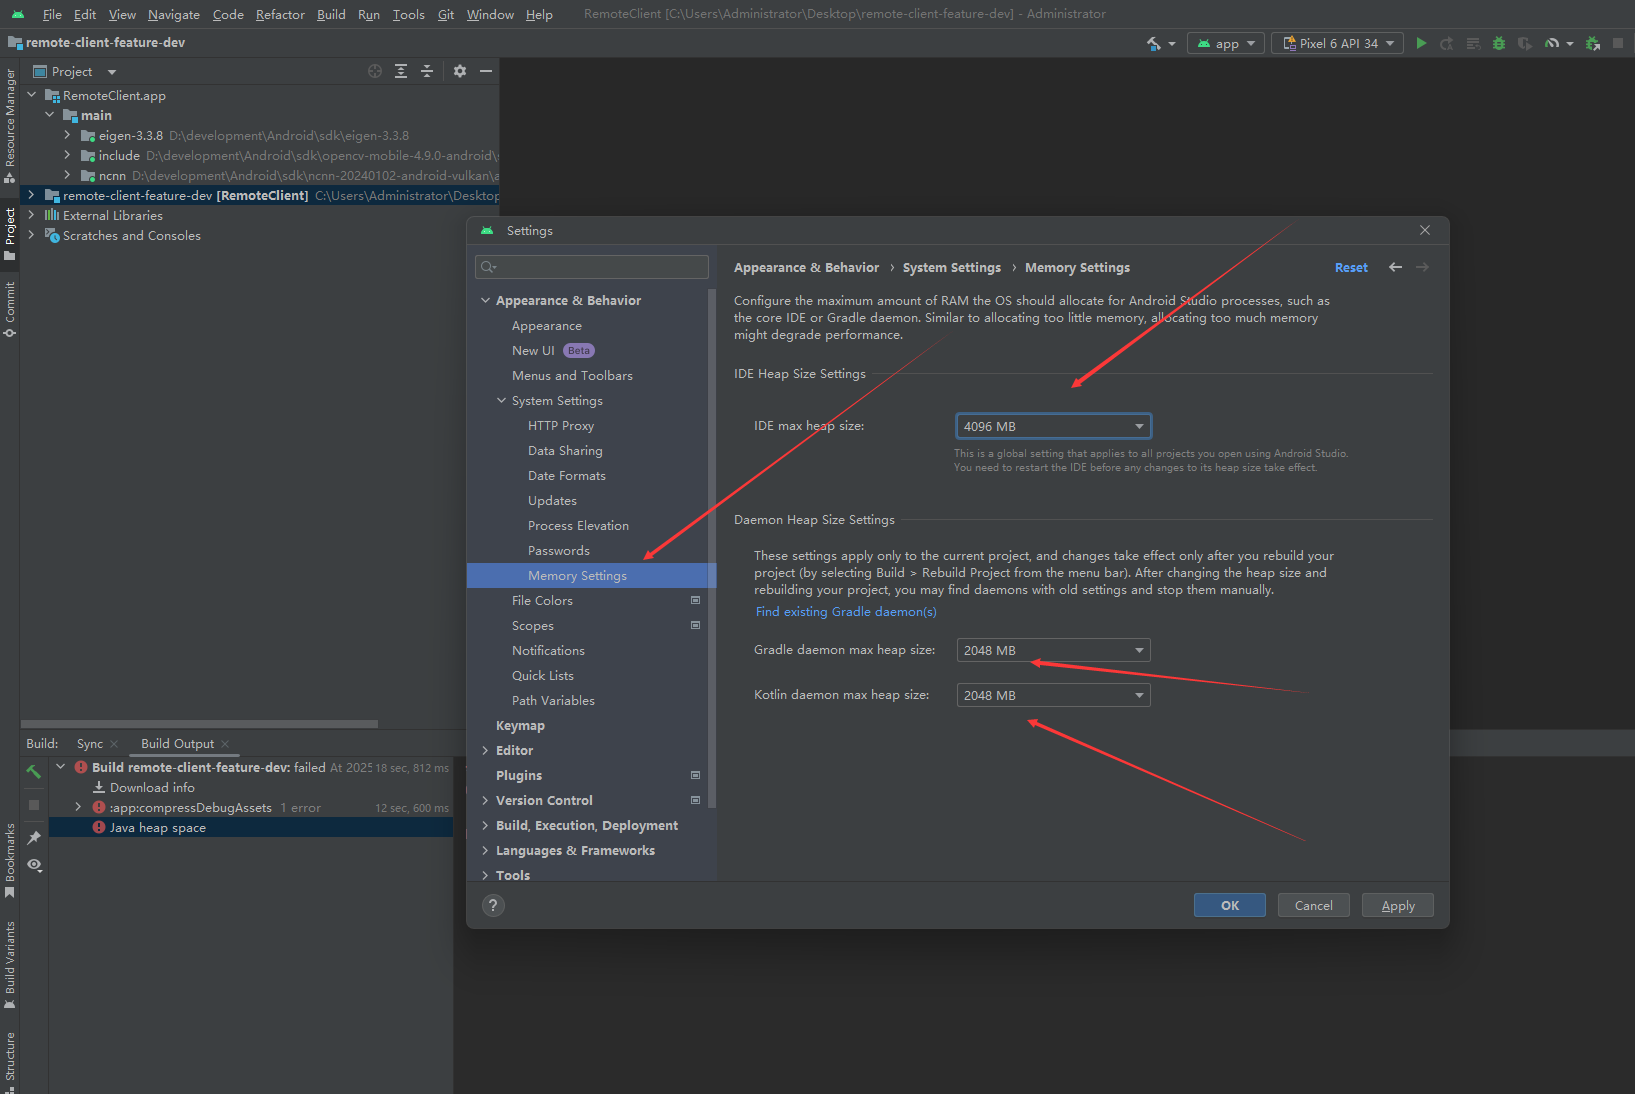The width and height of the screenshot is (1635, 1094).
Task: Open Project panel gear options
Action: pos(460,71)
